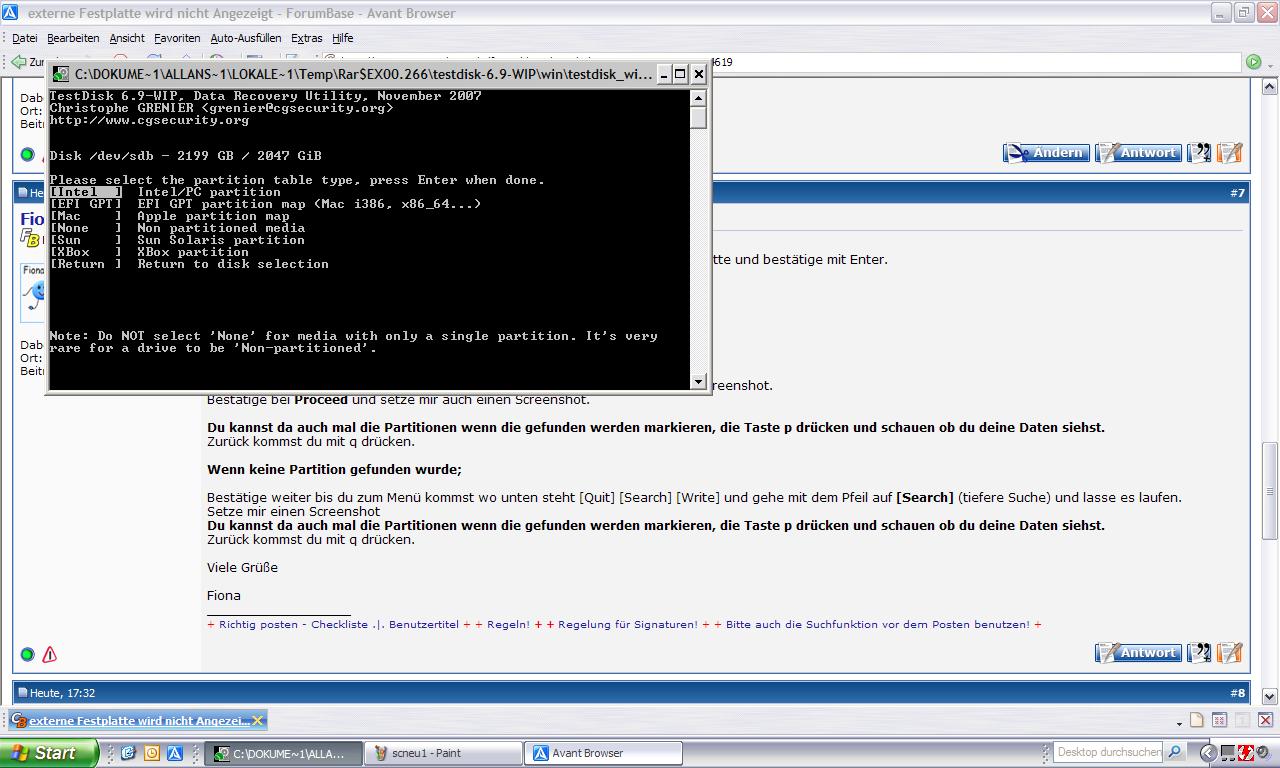Open the Extras menu

(307, 38)
